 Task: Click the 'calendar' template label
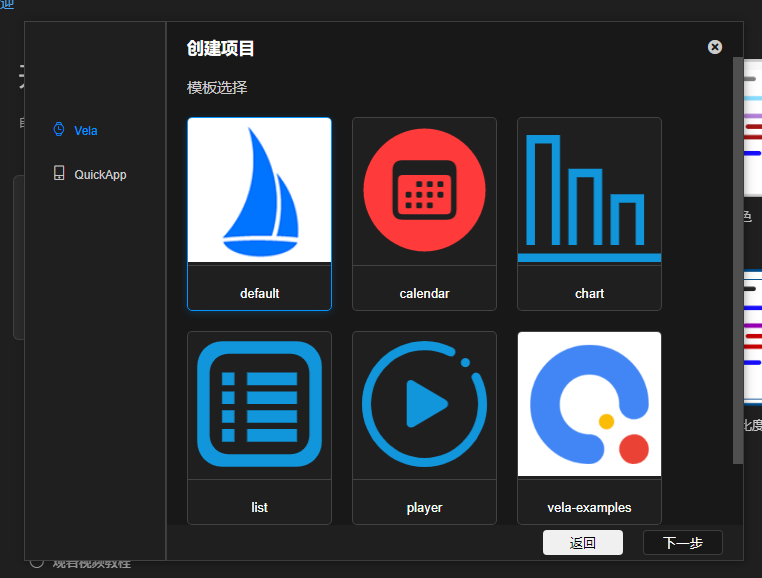click(x=424, y=294)
